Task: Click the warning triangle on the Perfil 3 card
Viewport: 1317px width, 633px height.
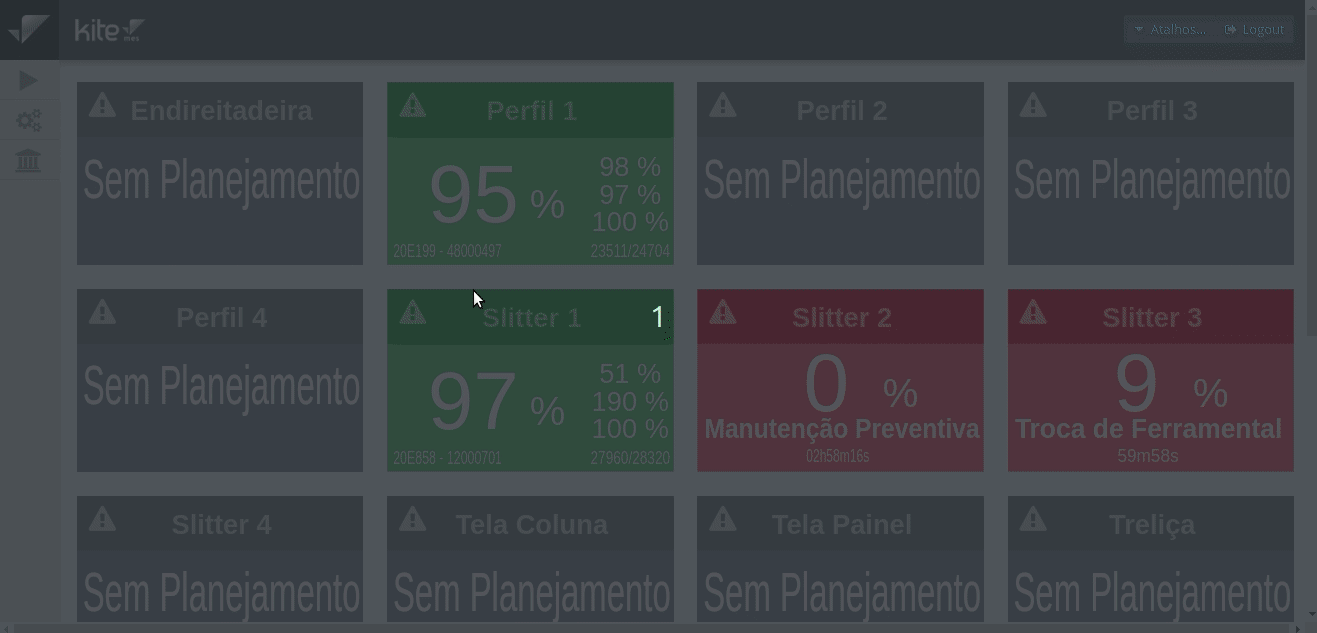Action: pyautogui.click(x=1033, y=105)
